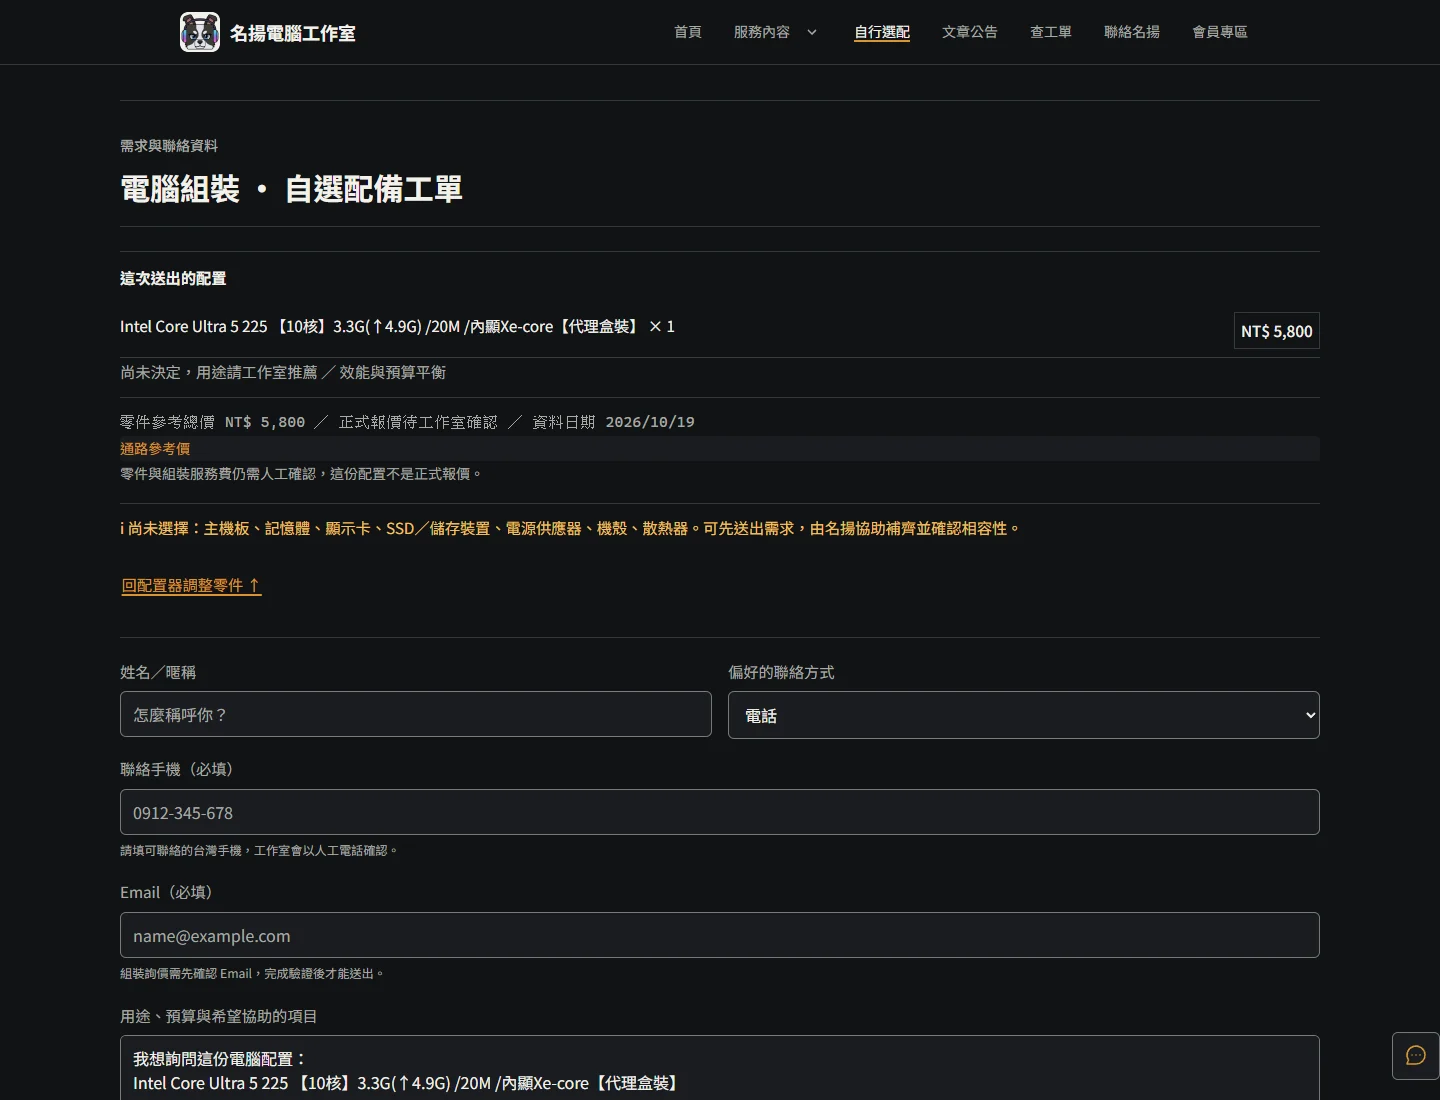The image size is (1440, 1100).
Task: Click the 資料日期 2026/10/19 text
Action: [613, 422]
